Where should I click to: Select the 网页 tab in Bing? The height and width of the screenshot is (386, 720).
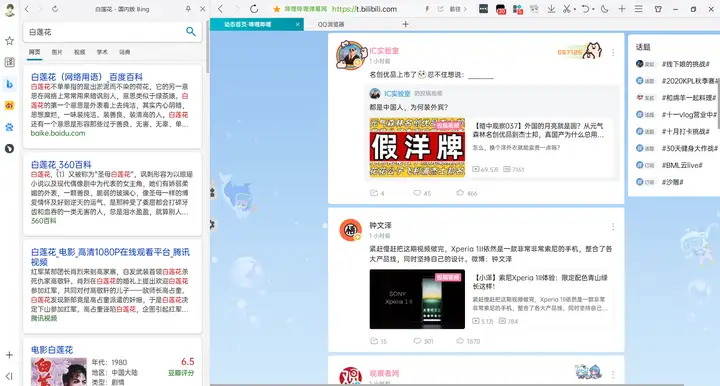[34, 52]
